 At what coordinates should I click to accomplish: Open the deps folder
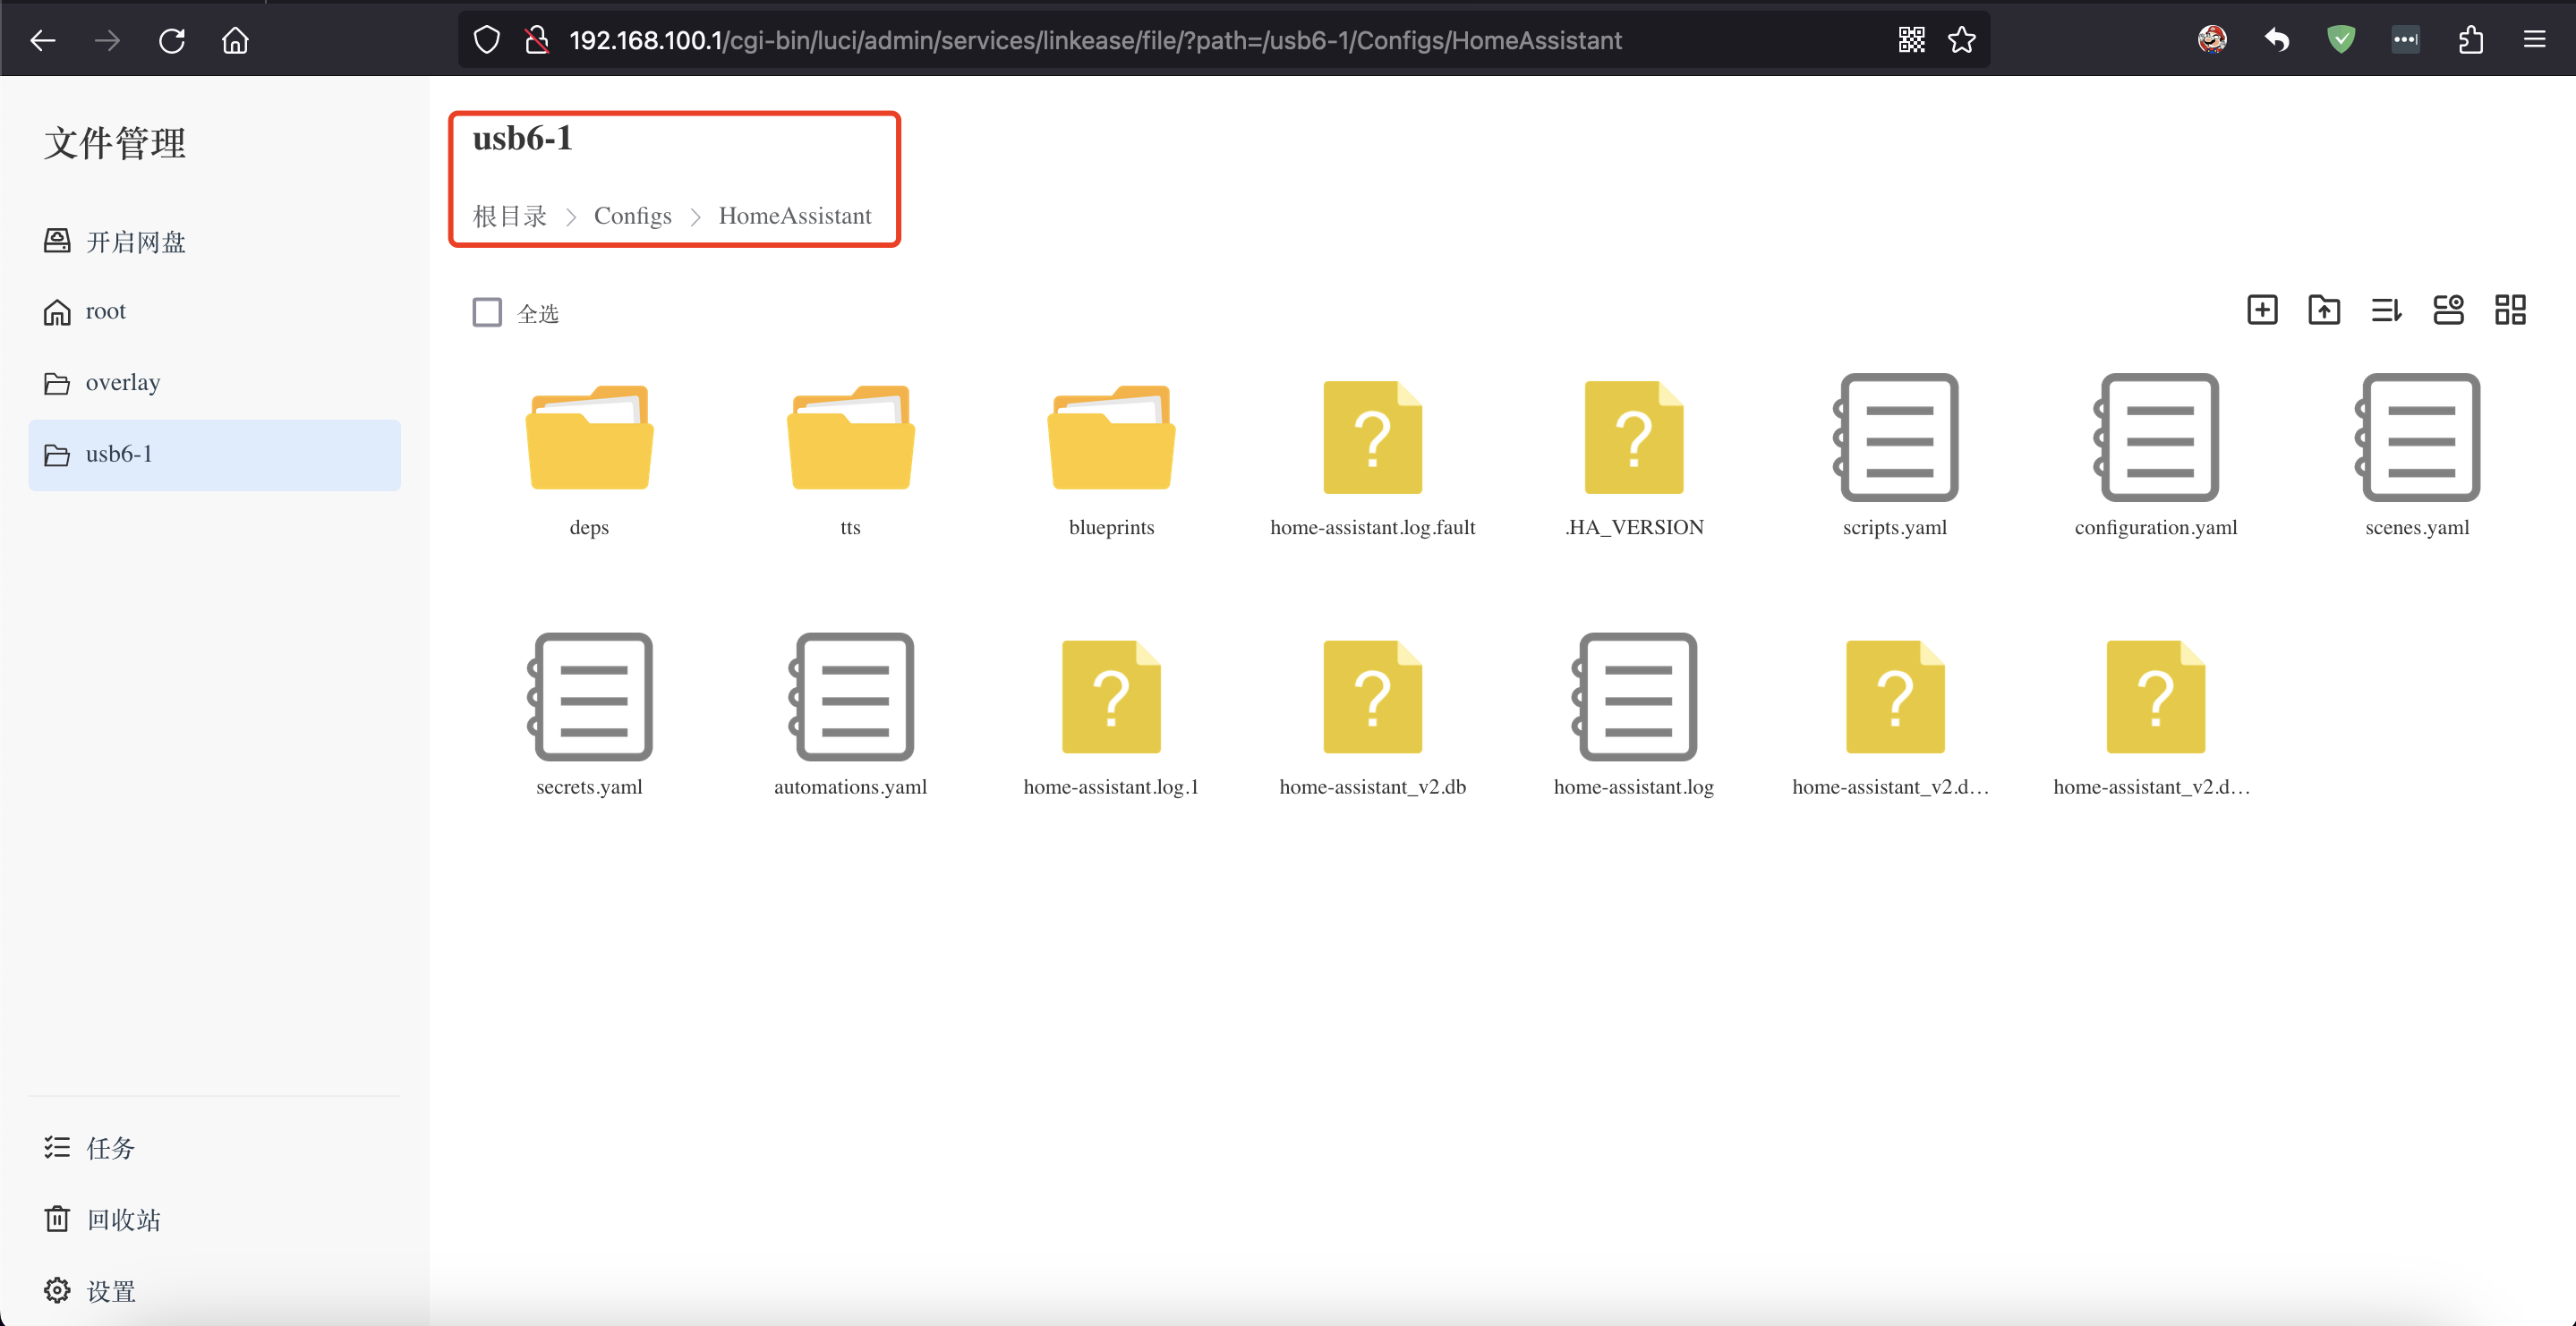click(589, 437)
